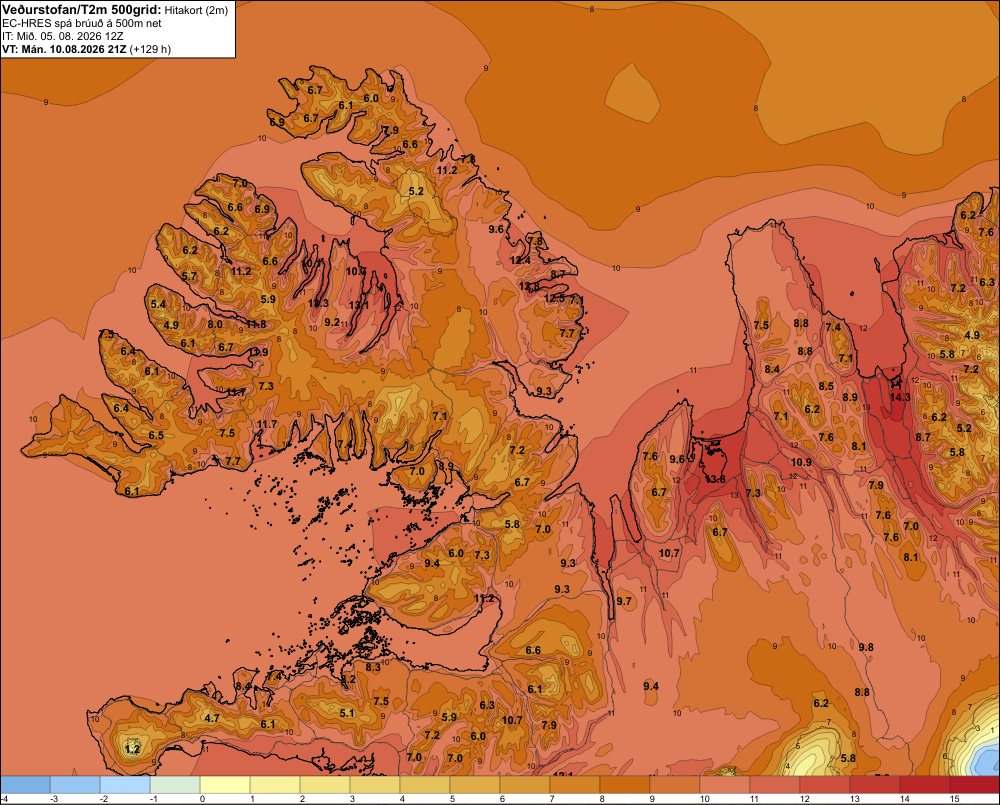Click the 'IT: Mið. 05. 08. 2026 12Z' line
The width and height of the screenshot is (1000, 805).
point(62,36)
